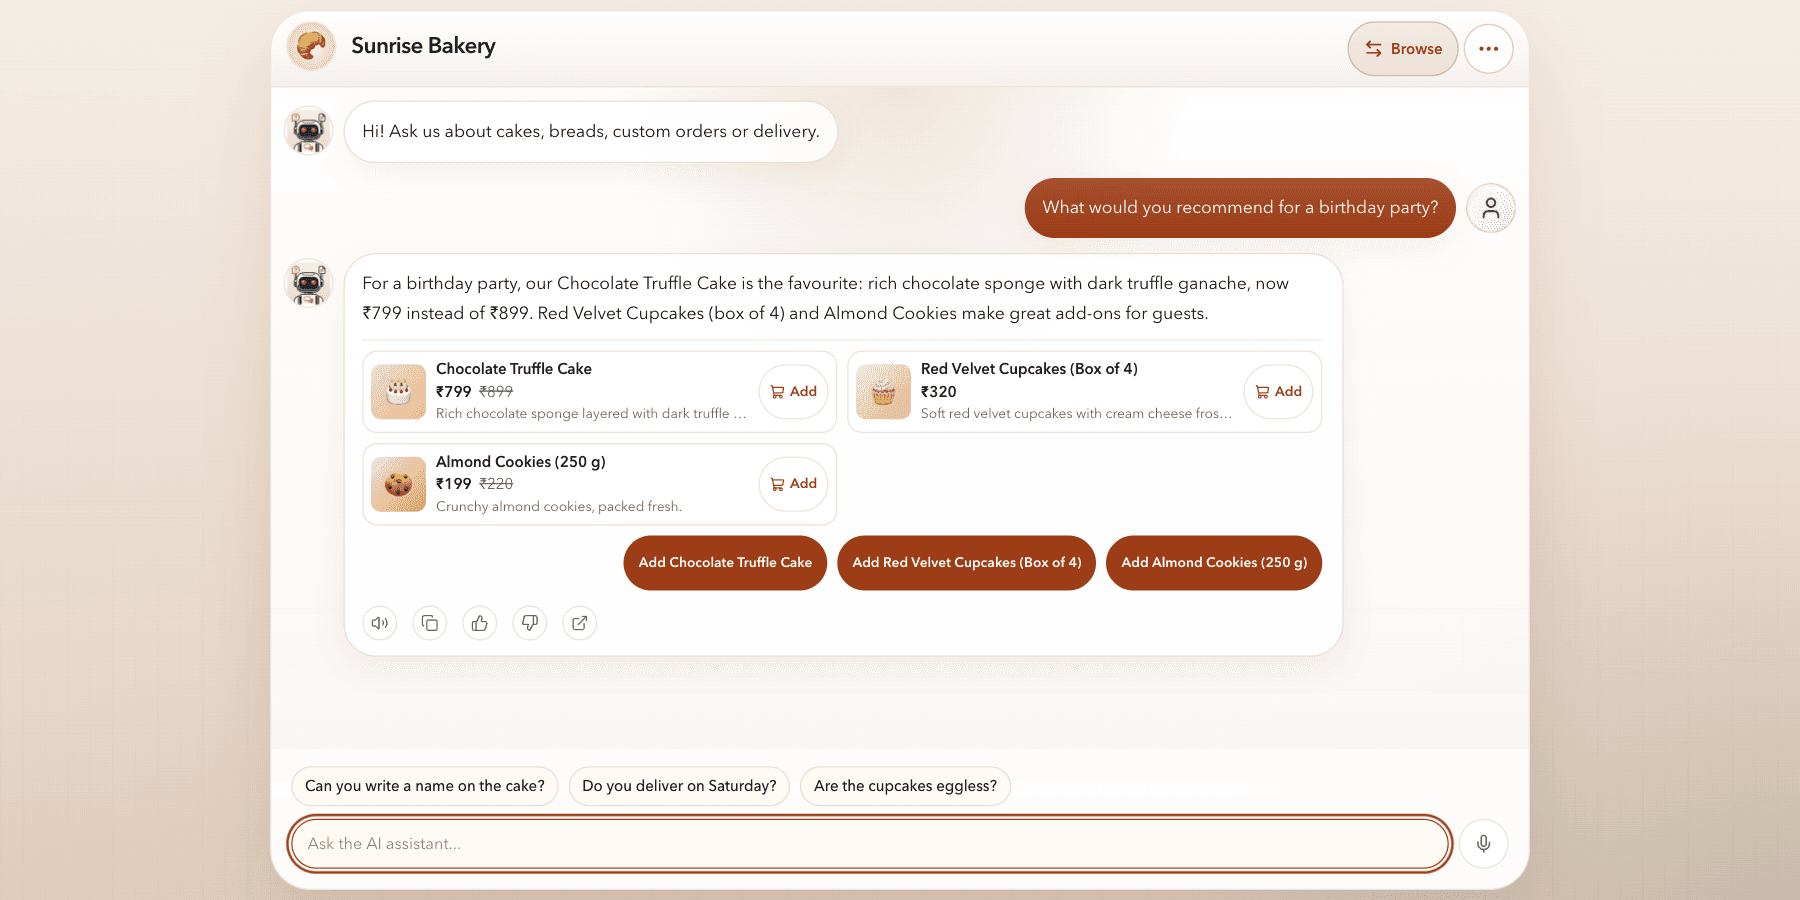Click the 'Chocolate Truffle Cake' card title
1800x900 pixels.
point(514,369)
